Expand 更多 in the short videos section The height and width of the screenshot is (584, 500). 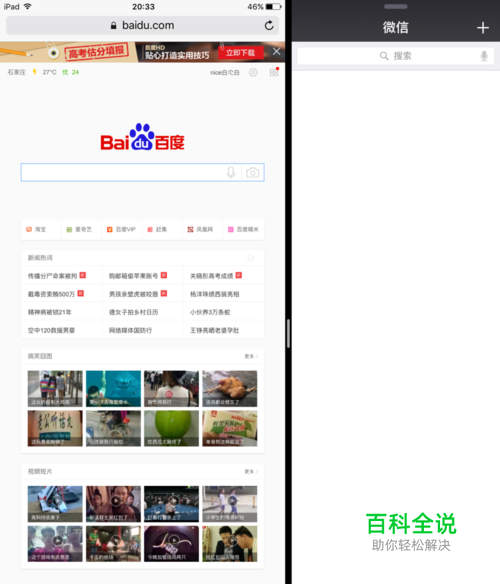click(x=251, y=472)
